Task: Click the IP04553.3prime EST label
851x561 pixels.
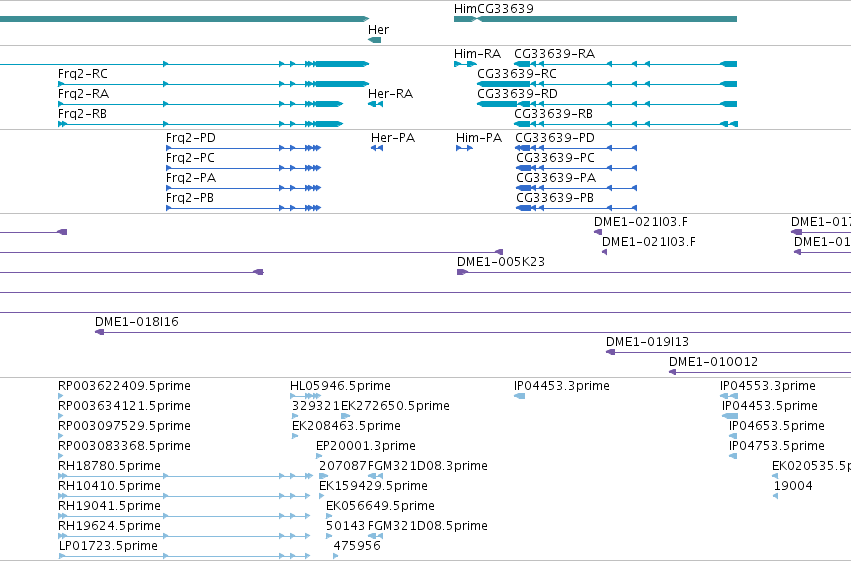Action: click(767, 386)
